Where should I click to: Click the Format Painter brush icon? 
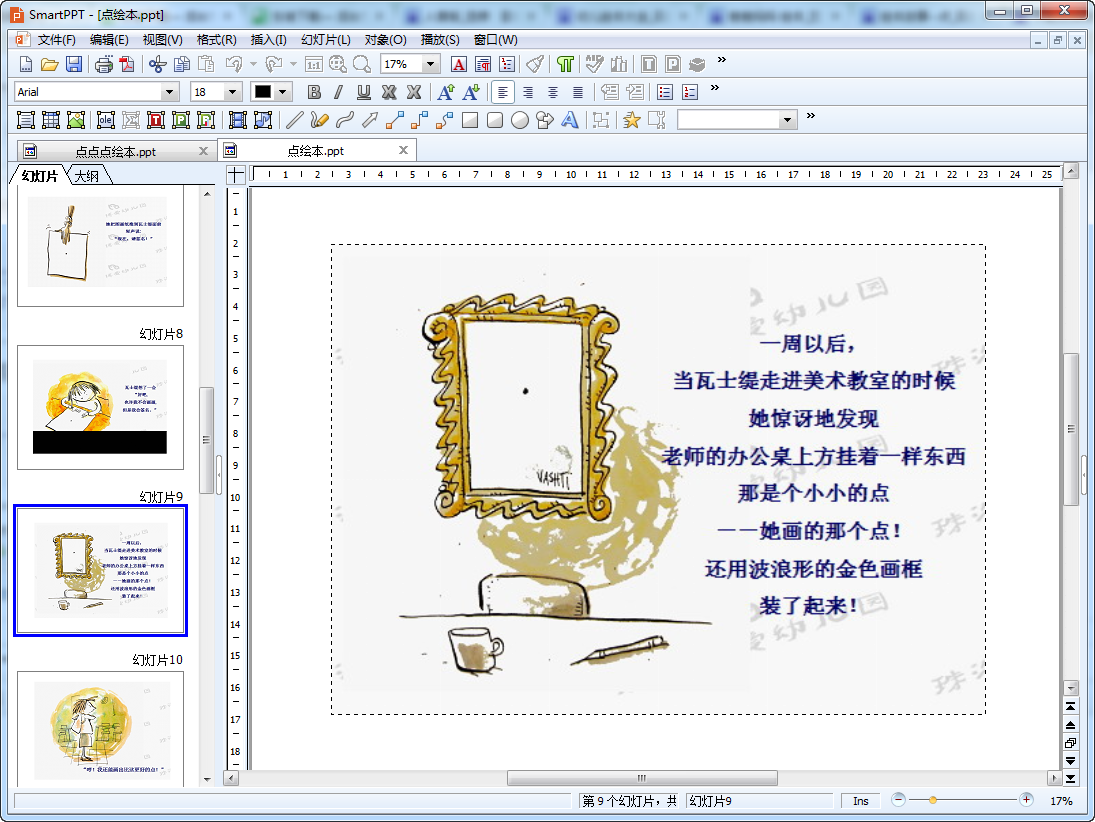click(x=535, y=64)
